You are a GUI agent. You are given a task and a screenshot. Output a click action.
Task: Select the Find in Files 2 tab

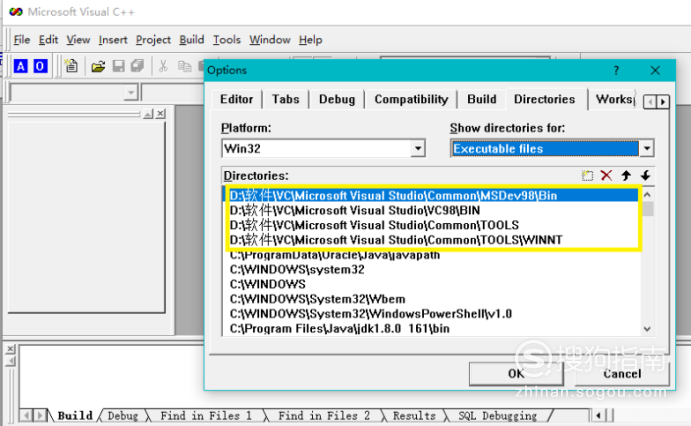(x=324, y=415)
